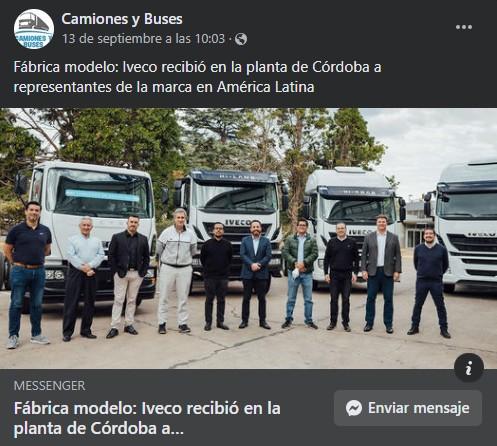Click the man in the light gray tracksuit
This screenshot has width=497, height=446.
tap(177, 271)
